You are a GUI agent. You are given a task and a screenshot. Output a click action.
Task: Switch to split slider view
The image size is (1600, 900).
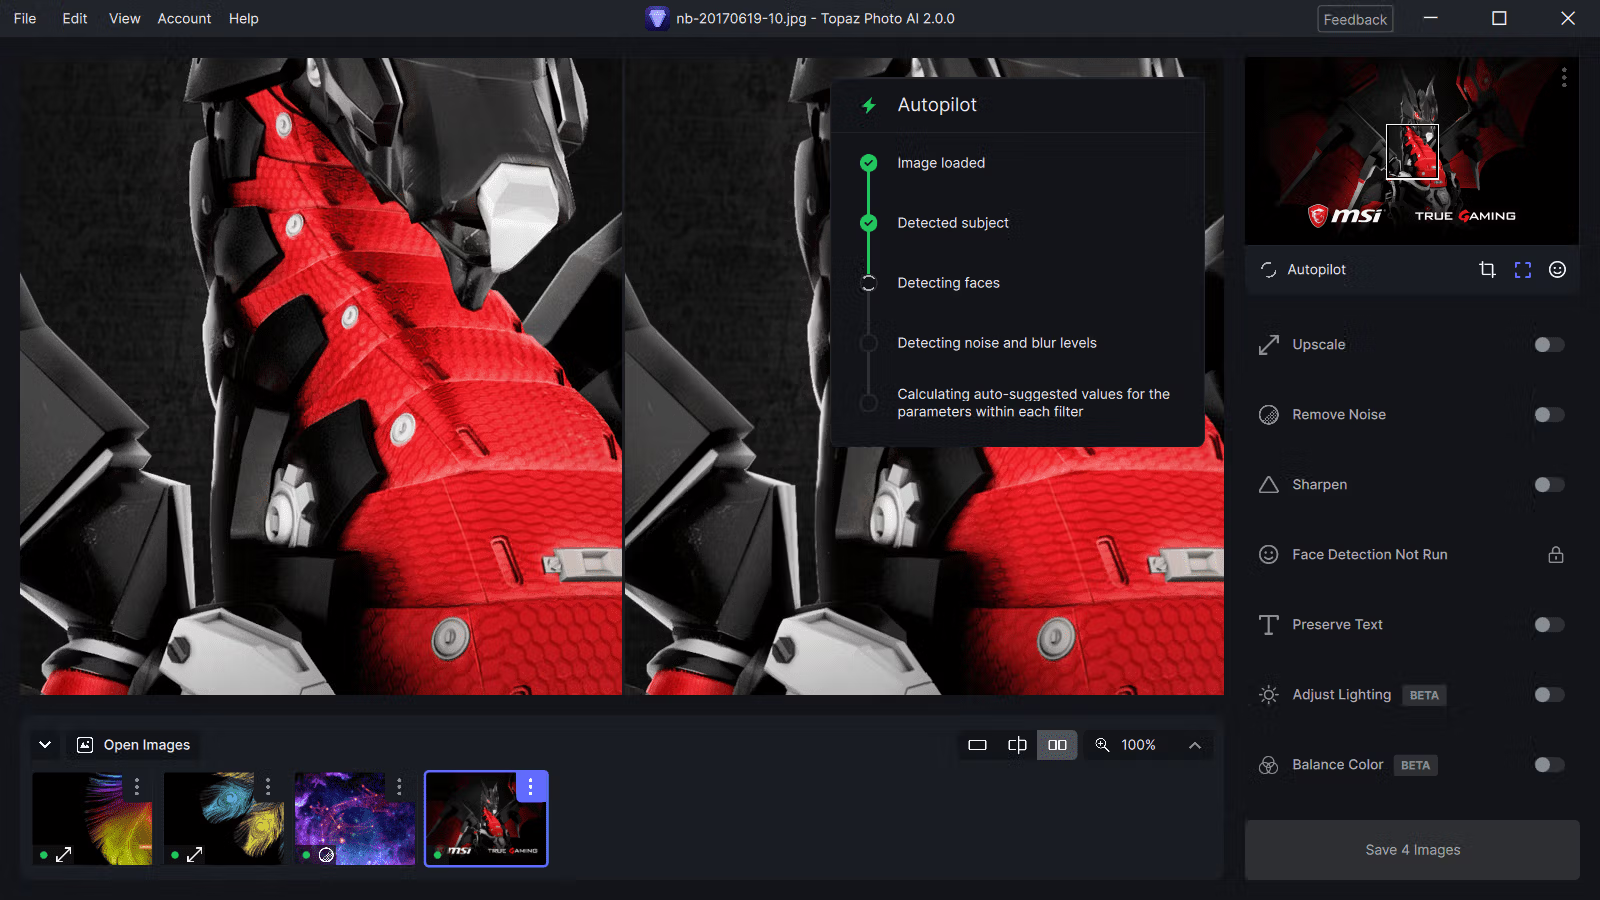1017,745
